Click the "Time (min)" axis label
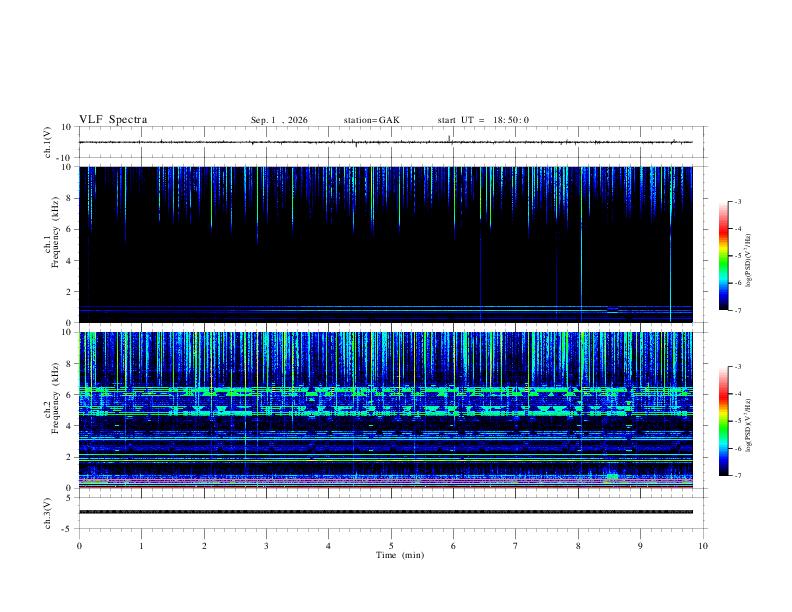Screen dimensions: 792x612 tap(400, 555)
